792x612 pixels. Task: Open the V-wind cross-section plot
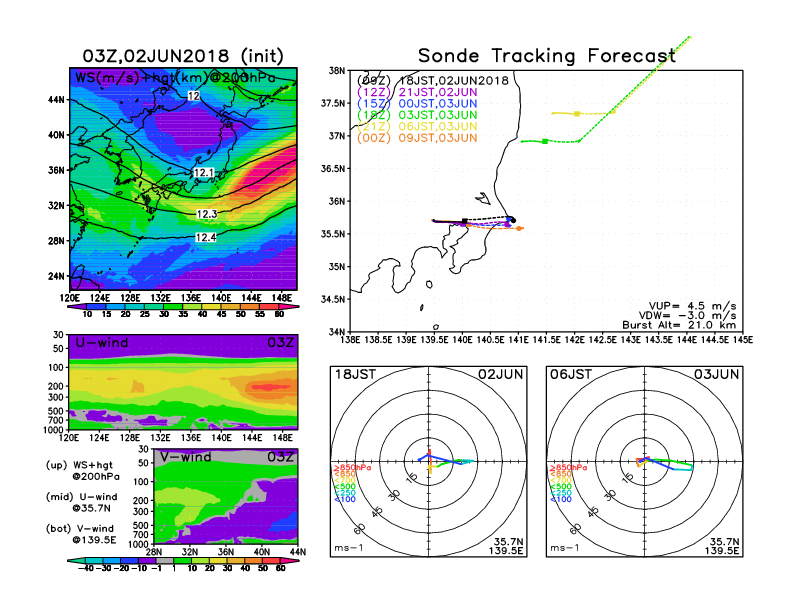click(x=226, y=497)
